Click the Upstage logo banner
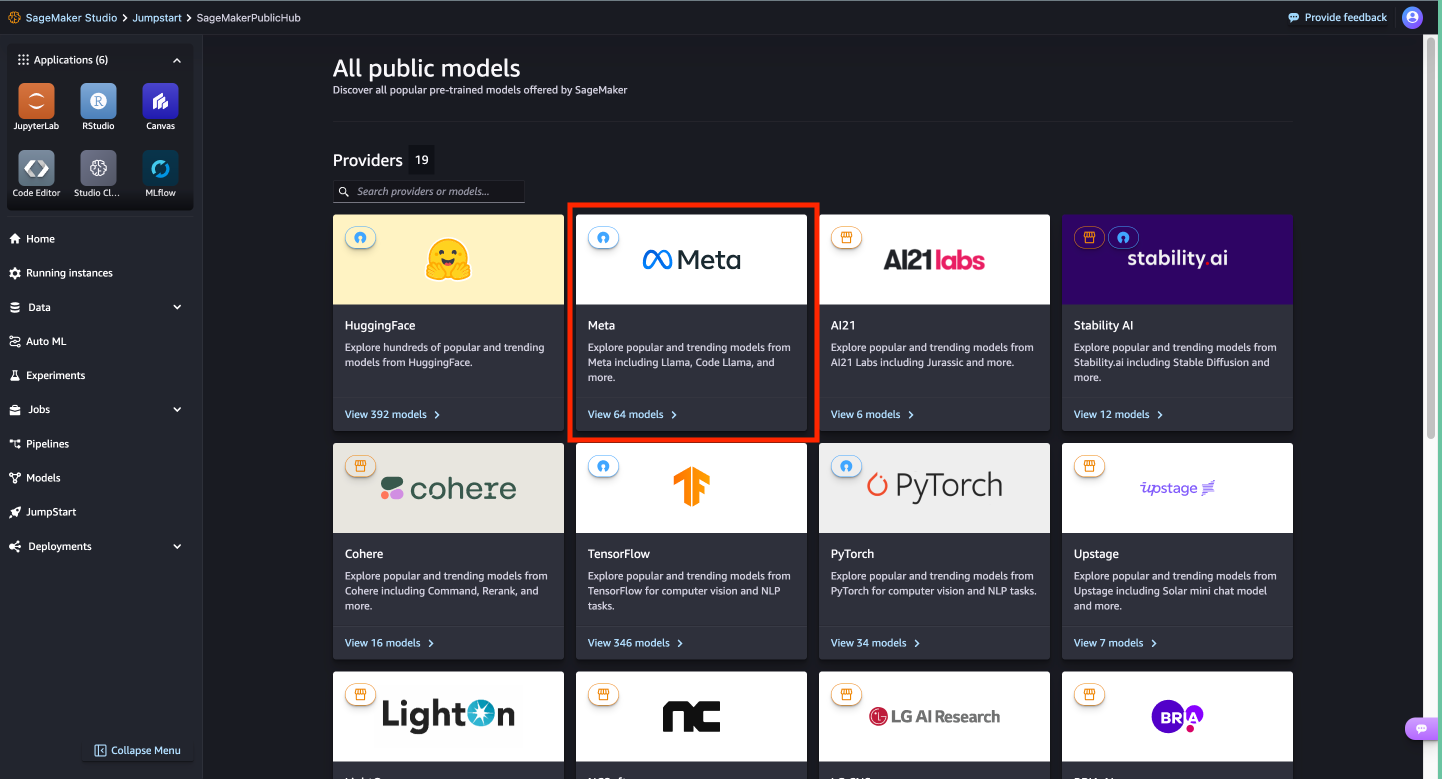This screenshot has width=1442, height=779. (x=1177, y=488)
